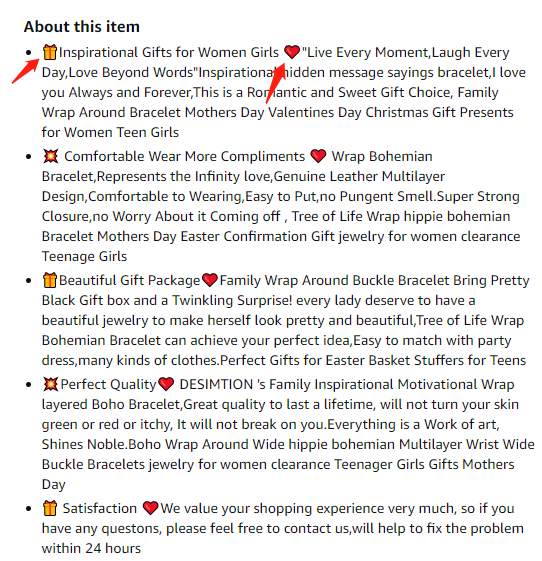This screenshot has width=542, height=561.
Task: Click the Beautiful Gift Package text
Action: tap(130, 280)
